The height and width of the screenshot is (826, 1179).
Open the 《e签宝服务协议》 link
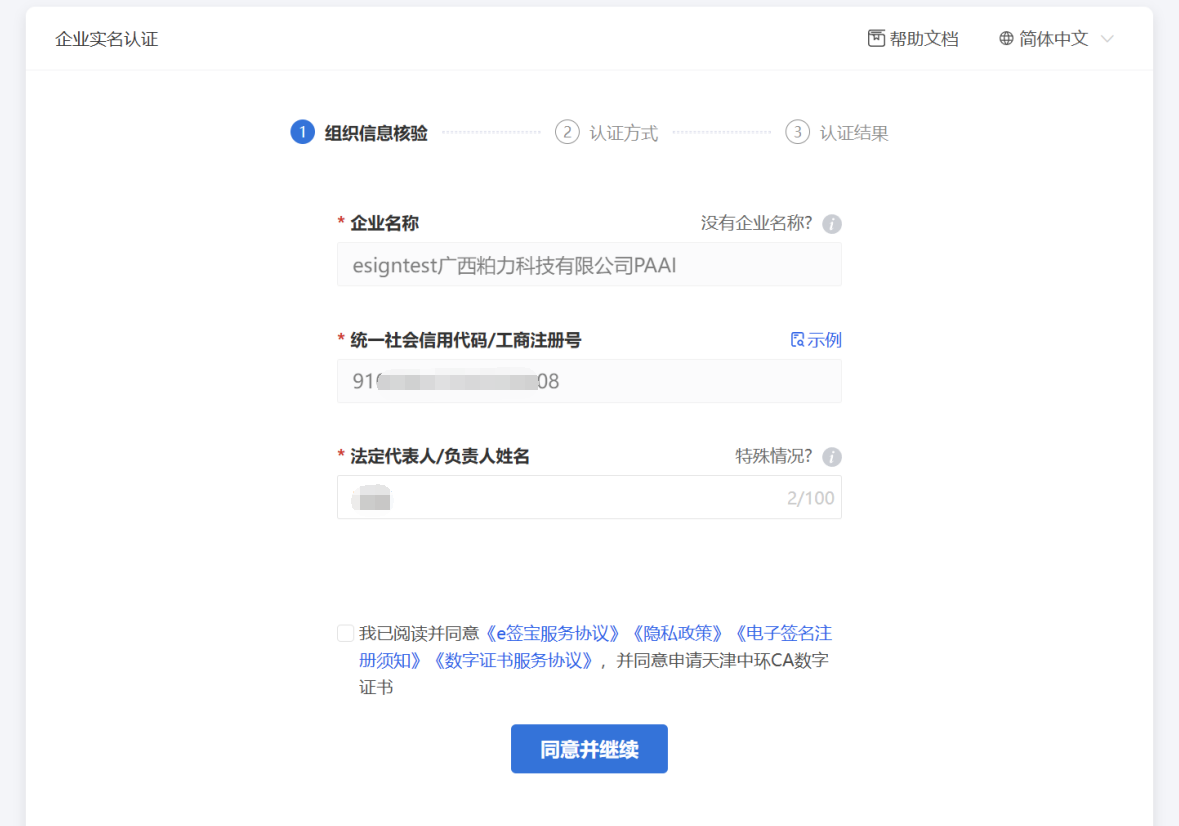click(553, 633)
